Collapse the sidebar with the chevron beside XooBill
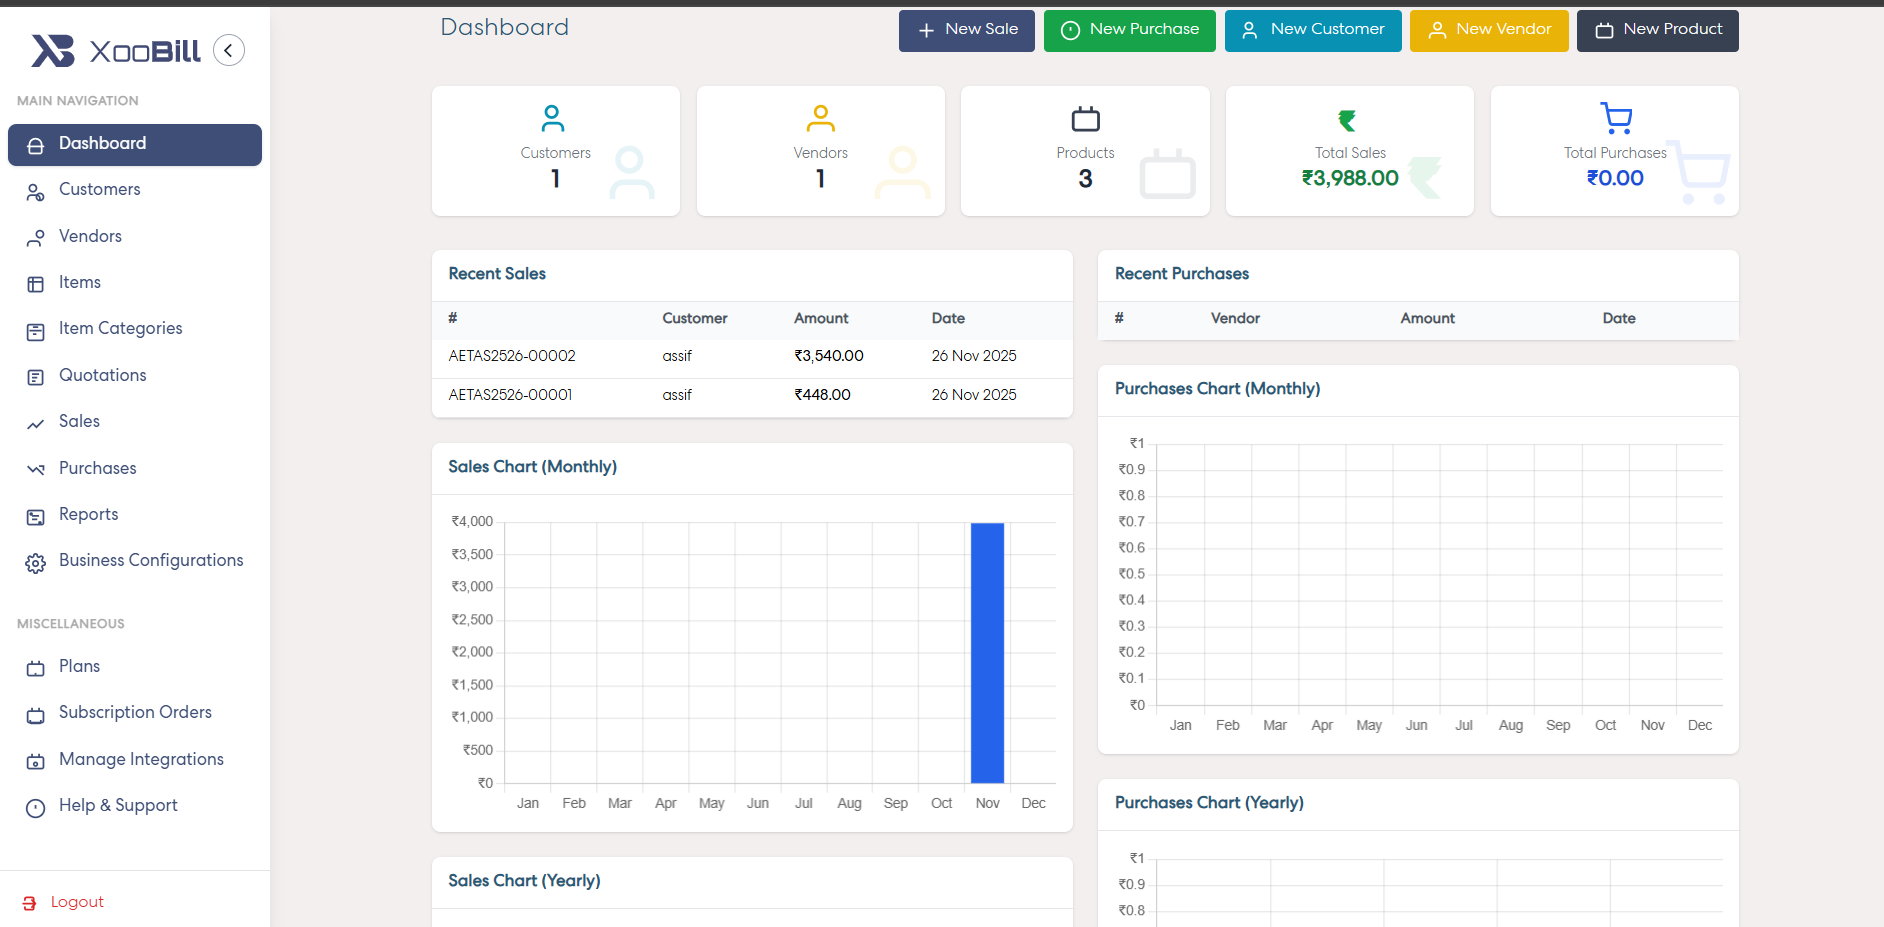Image resolution: width=1884 pixels, height=927 pixels. click(229, 50)
